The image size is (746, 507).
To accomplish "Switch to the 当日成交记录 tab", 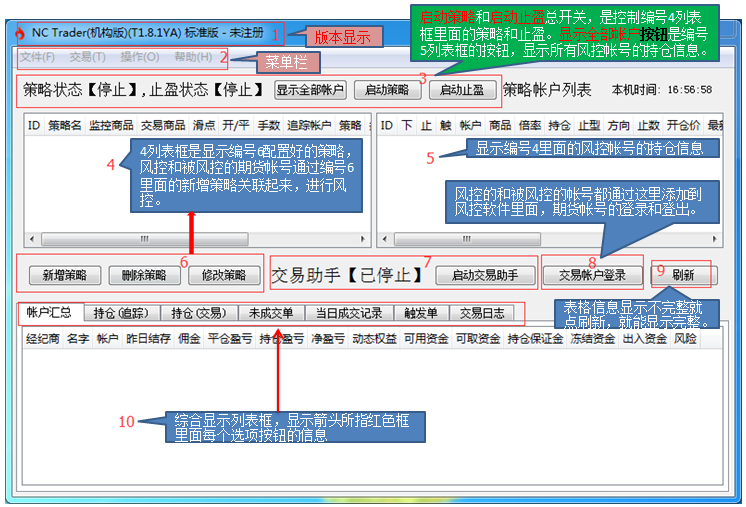I will coord(349,313).
